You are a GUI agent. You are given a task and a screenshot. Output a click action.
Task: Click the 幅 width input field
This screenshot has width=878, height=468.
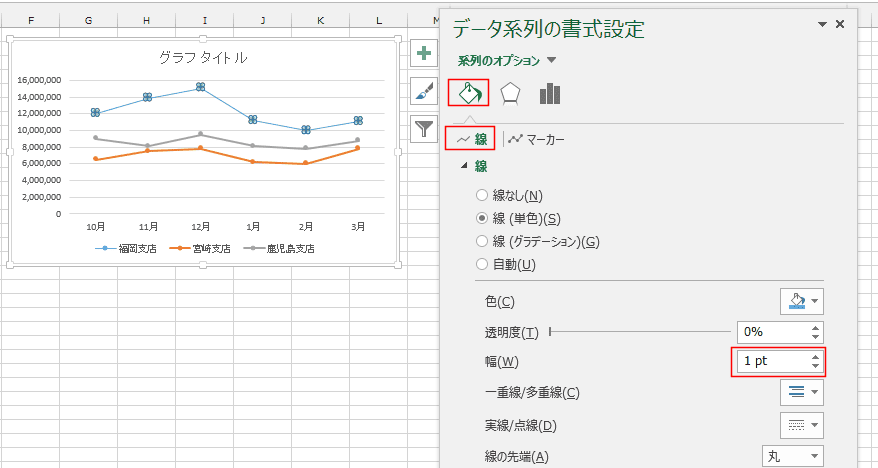tap(772, 362)
